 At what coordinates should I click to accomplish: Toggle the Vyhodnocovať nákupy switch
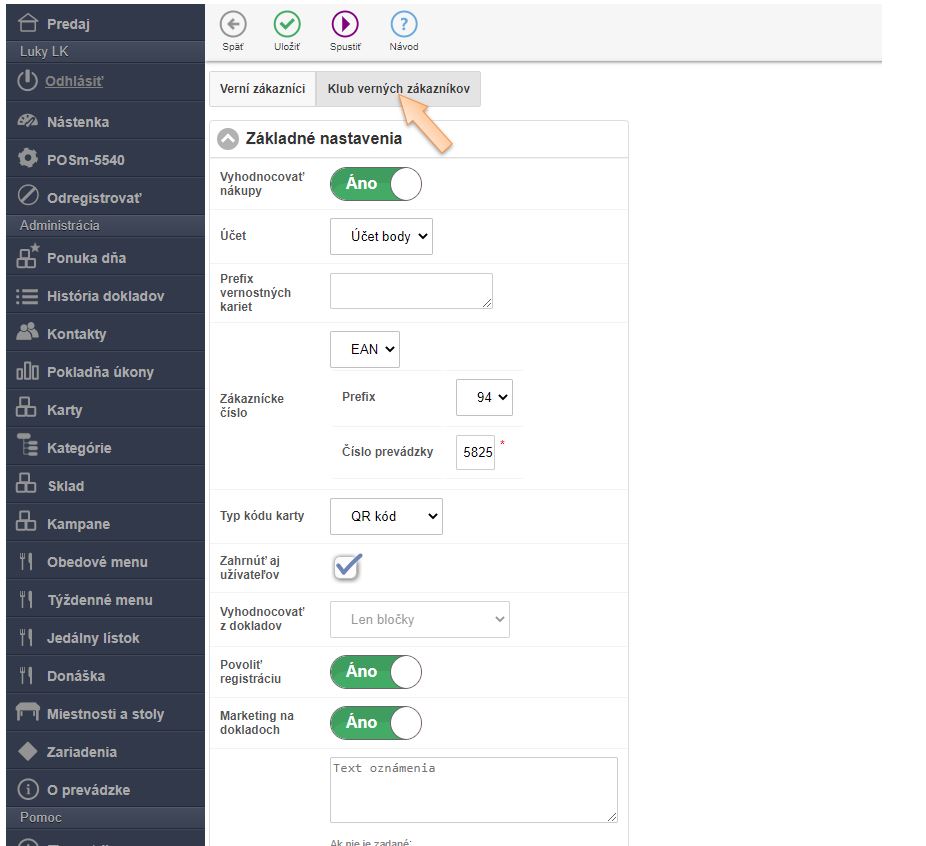pyautogui.click(x=376, y=184)
